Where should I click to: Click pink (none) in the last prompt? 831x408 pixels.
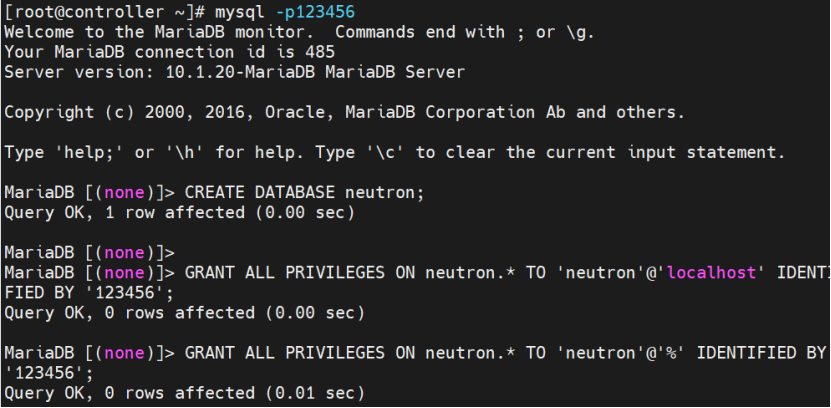pyautogui.click(x=125, y=353)
